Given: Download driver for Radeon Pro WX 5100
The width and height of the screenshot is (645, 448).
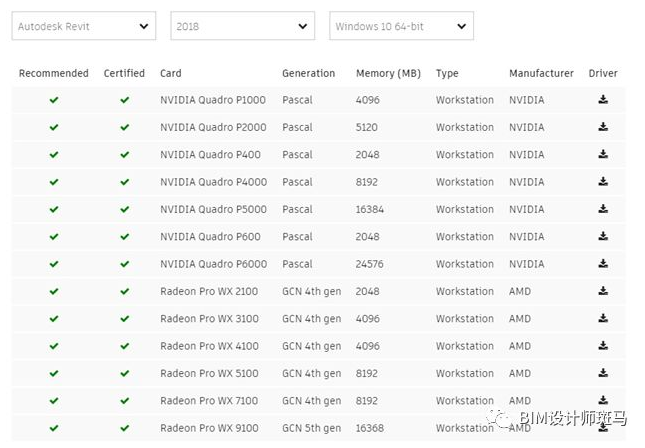Looking at the screenshot, I should coord(603,373).
